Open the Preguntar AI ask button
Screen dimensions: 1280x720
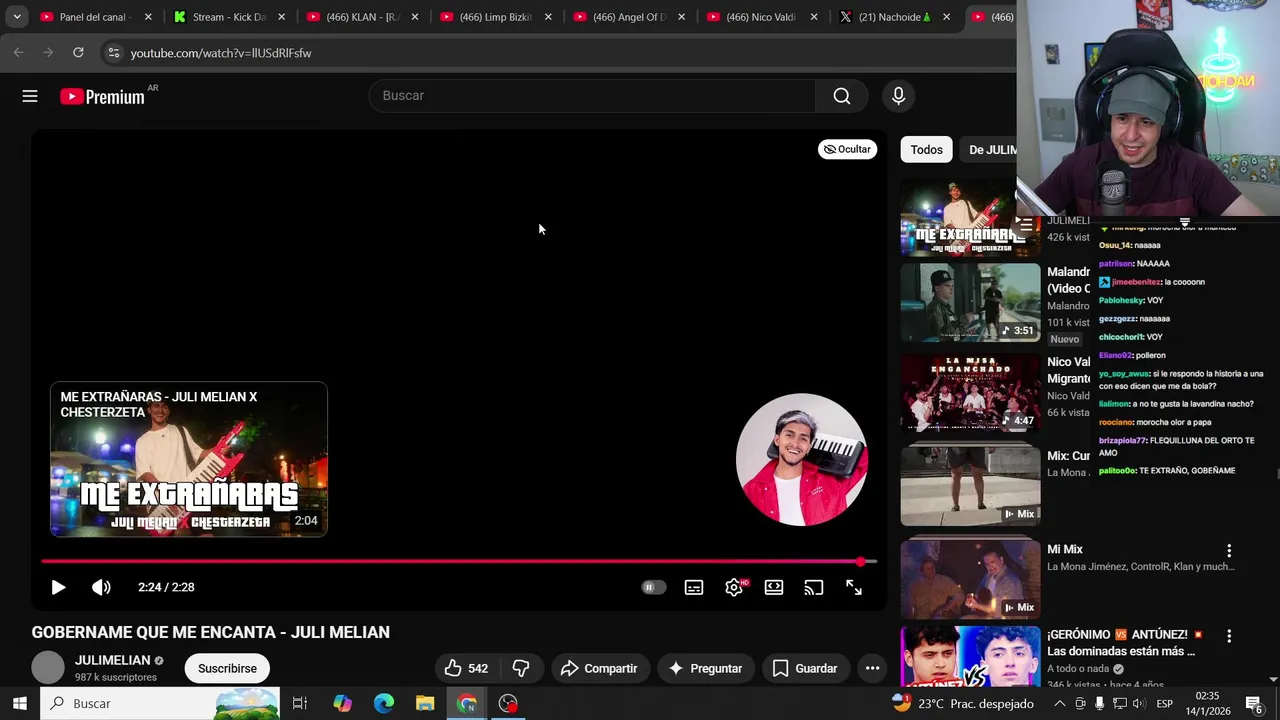click(x=706, y=668)
